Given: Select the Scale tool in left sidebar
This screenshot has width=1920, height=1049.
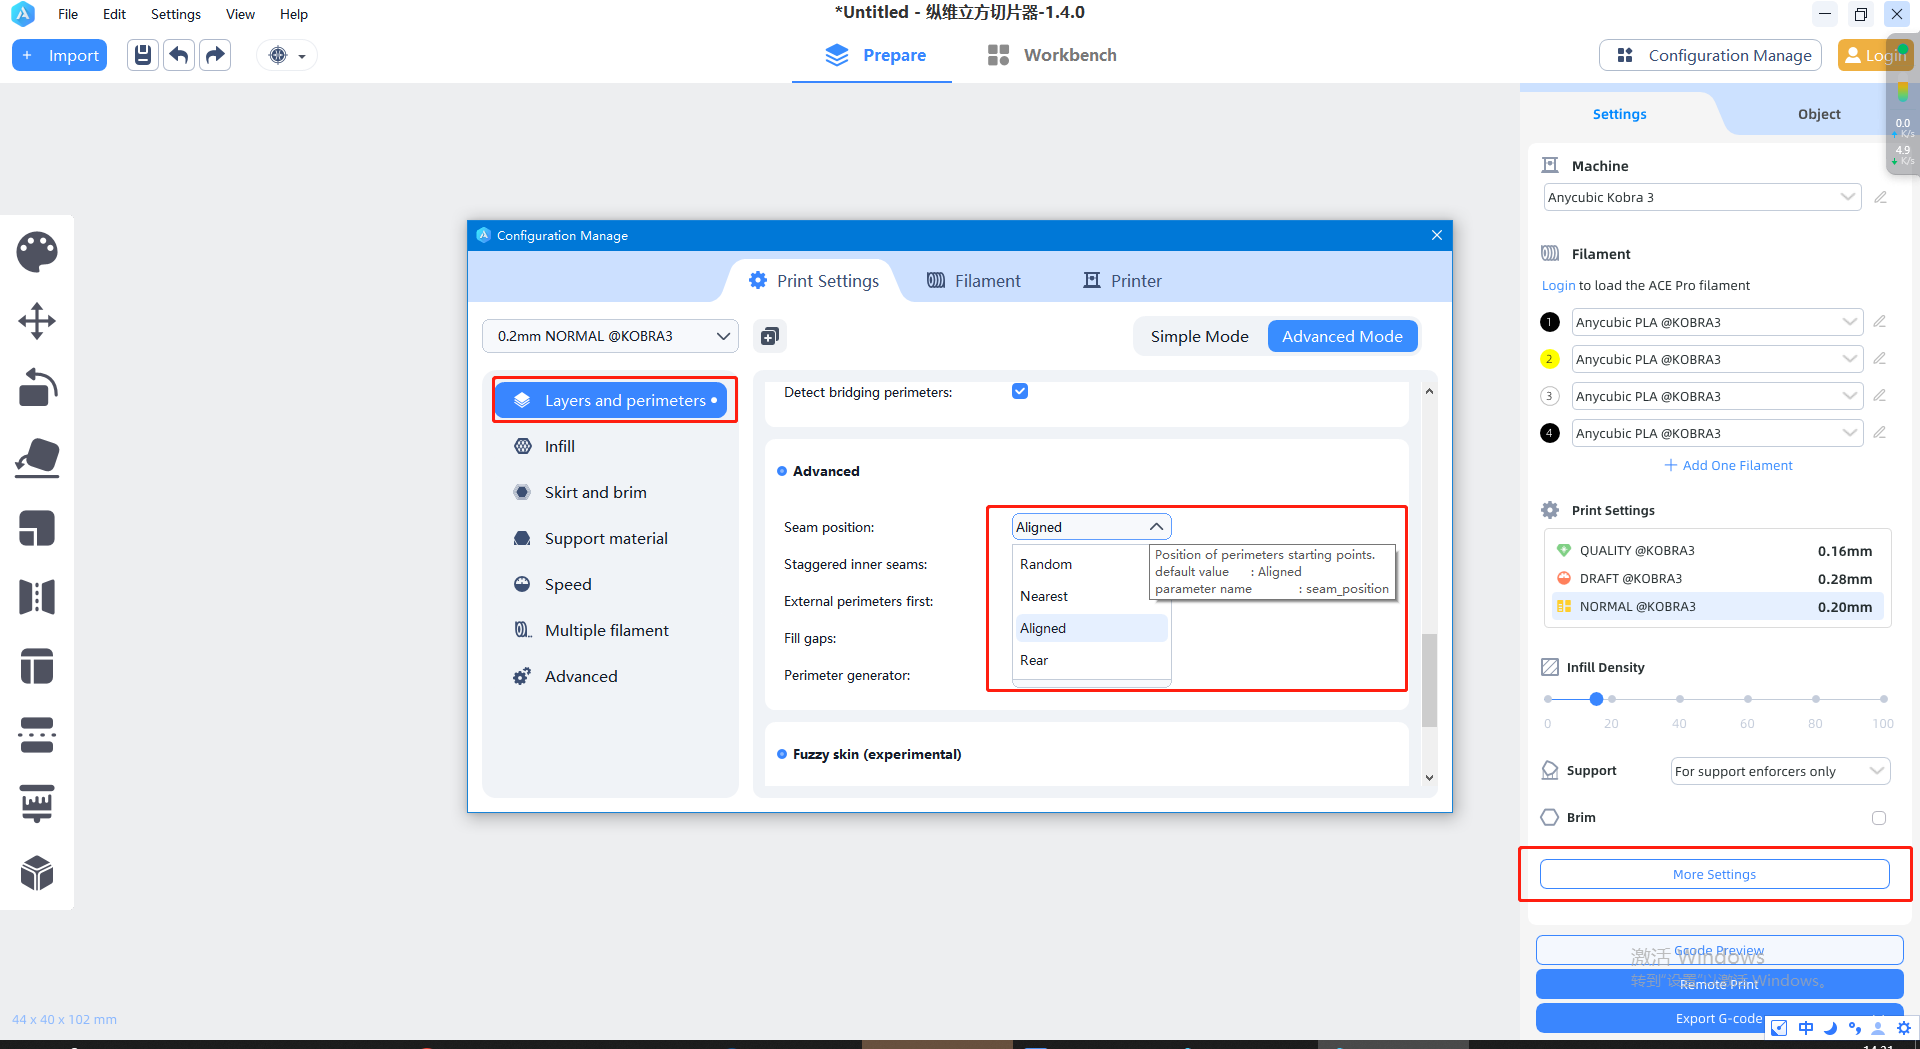Looking at the screenshot, I should [37, 527].
